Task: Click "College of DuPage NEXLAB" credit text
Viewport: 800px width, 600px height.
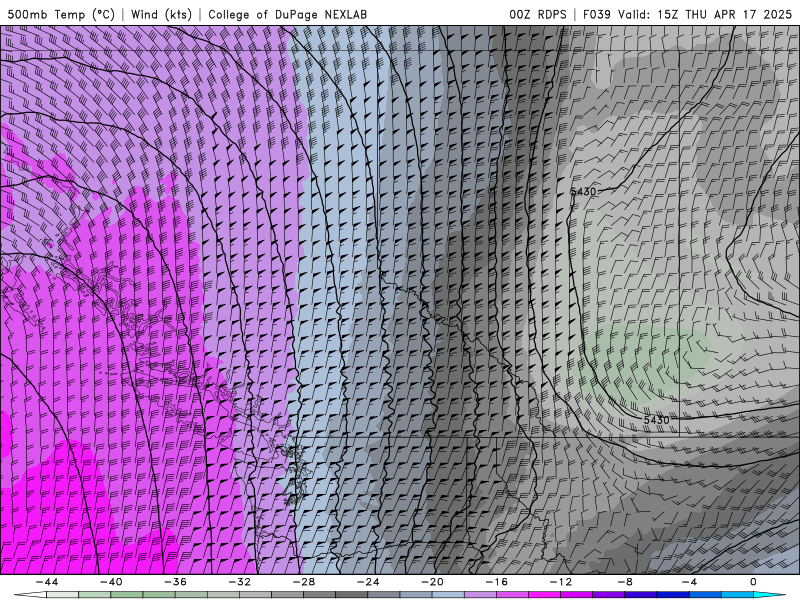Action: click(287, 14)
